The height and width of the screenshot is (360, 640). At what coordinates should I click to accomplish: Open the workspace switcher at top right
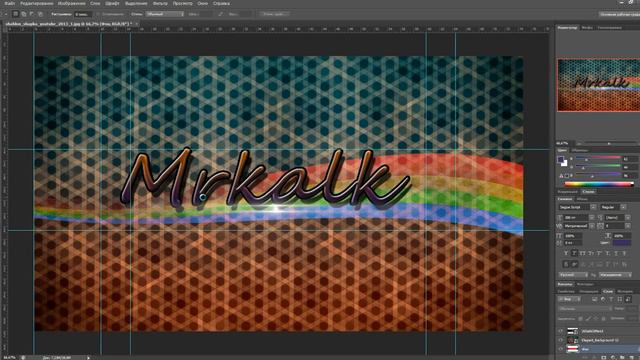tap(620, 14)
